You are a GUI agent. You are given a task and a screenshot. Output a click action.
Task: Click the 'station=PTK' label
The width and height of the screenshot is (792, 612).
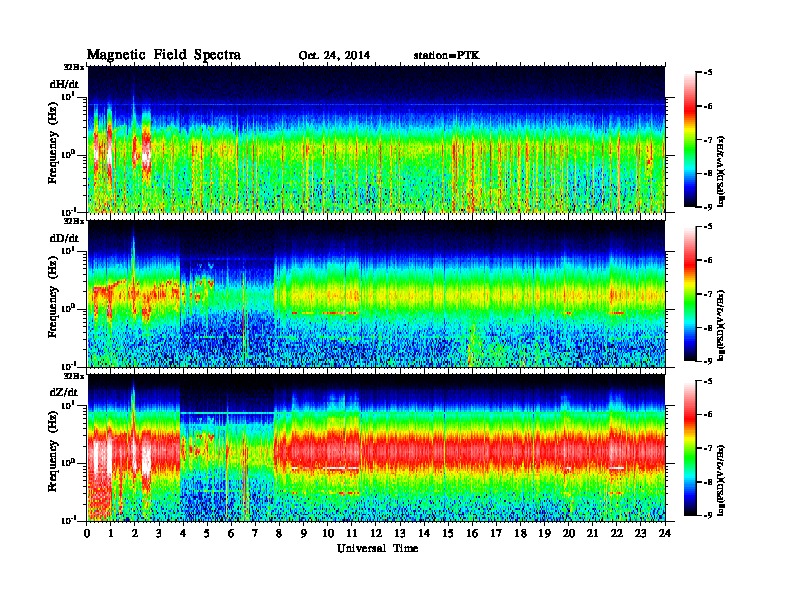point(447,56)
